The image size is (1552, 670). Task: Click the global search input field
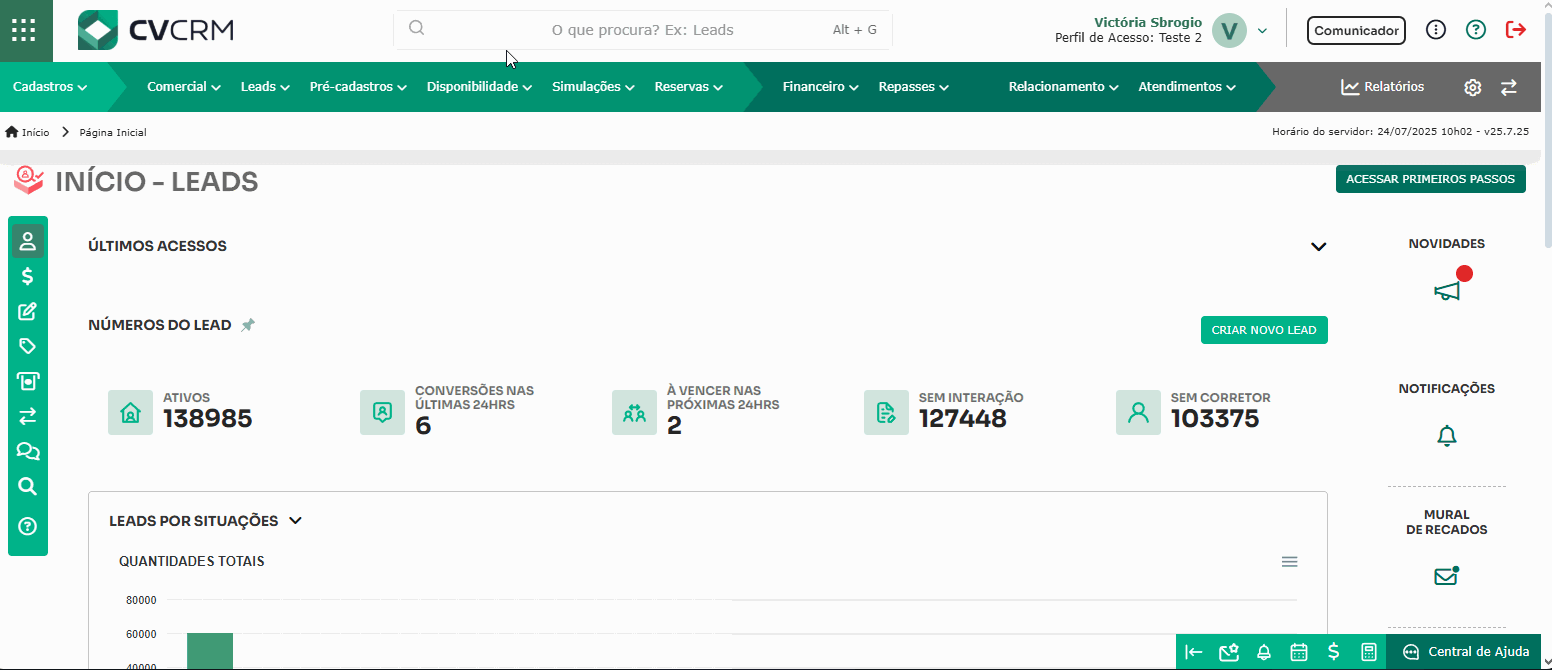(643, 30)
